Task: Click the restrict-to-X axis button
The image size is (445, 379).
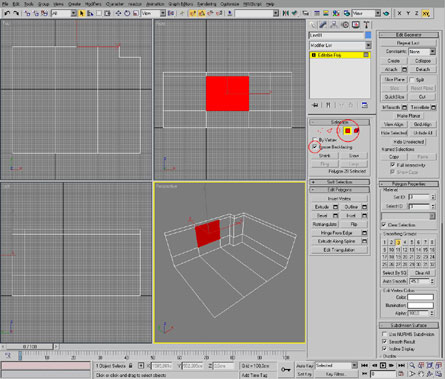Action: click(399, 13)
